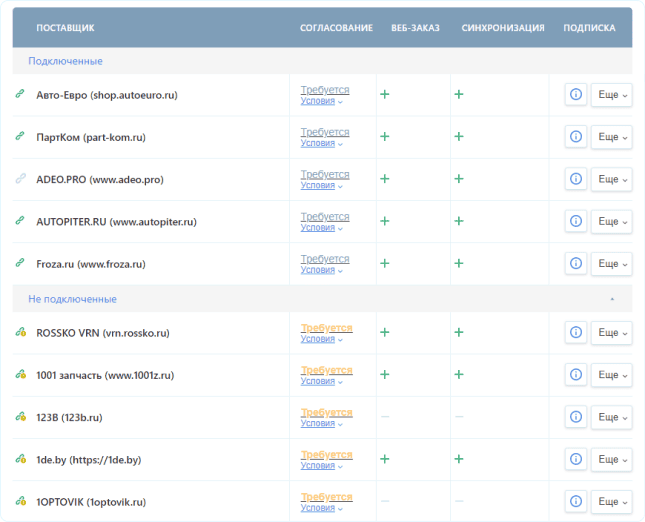The height and width of the screenshot is (522, 645).
Task: Open Еще dropdown for 1001 запчасть
Action: 611,375
